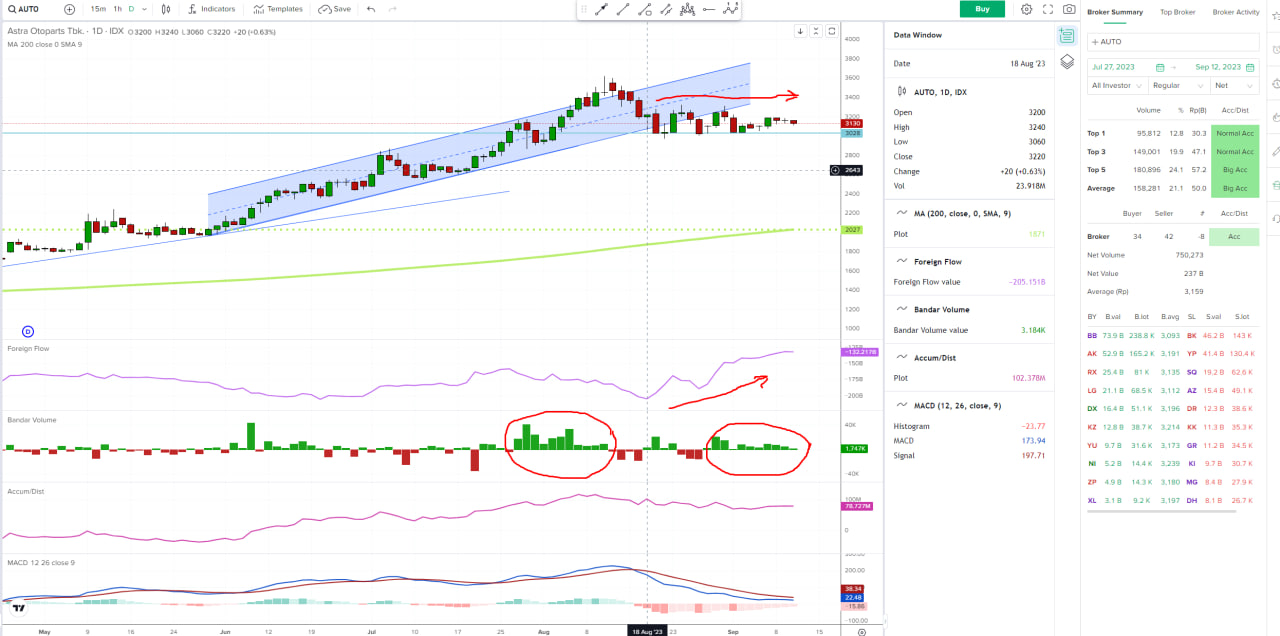Switch to the Broker Activity tab
The height and width of the screenshot is (636, 1280).
(x=1236, y=12)
